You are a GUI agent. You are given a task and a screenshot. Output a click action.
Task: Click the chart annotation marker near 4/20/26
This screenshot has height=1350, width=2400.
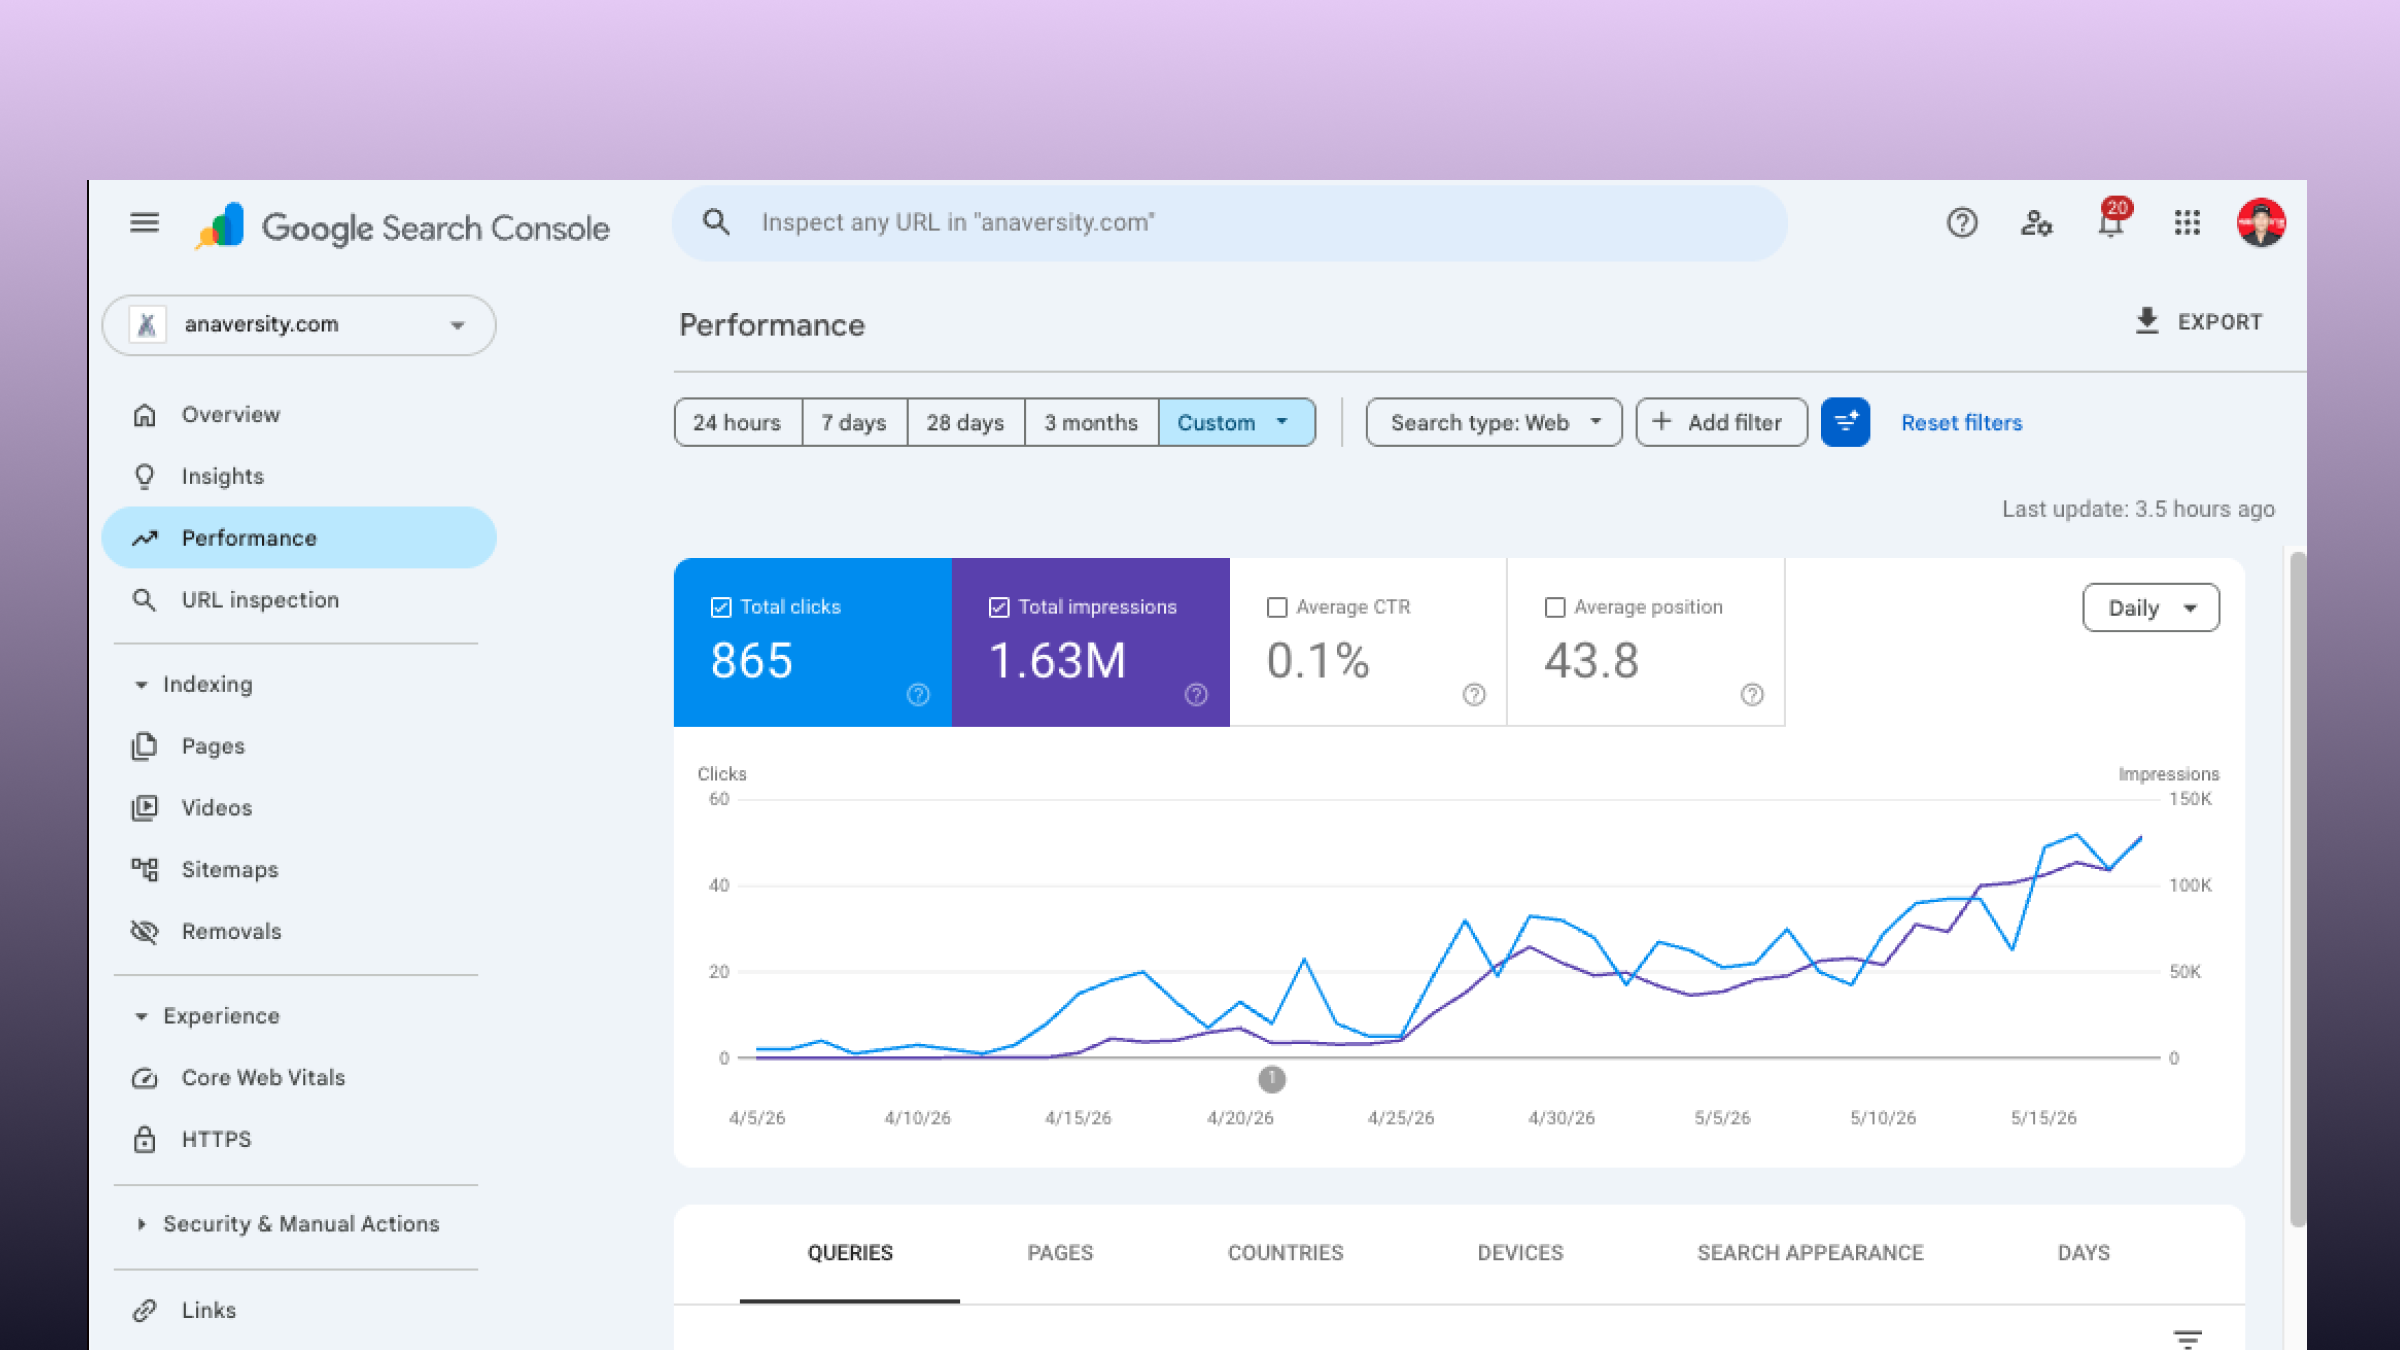pyautogui.click(x=1271, y=1079)
